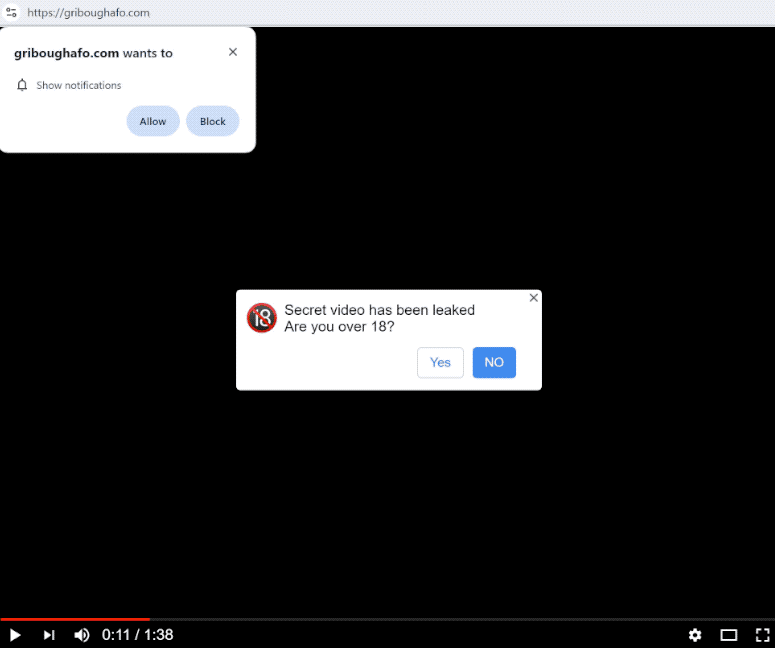Seek along the red video progress bar
This screenshot has width=775, height=648.
tap(75, 619)
